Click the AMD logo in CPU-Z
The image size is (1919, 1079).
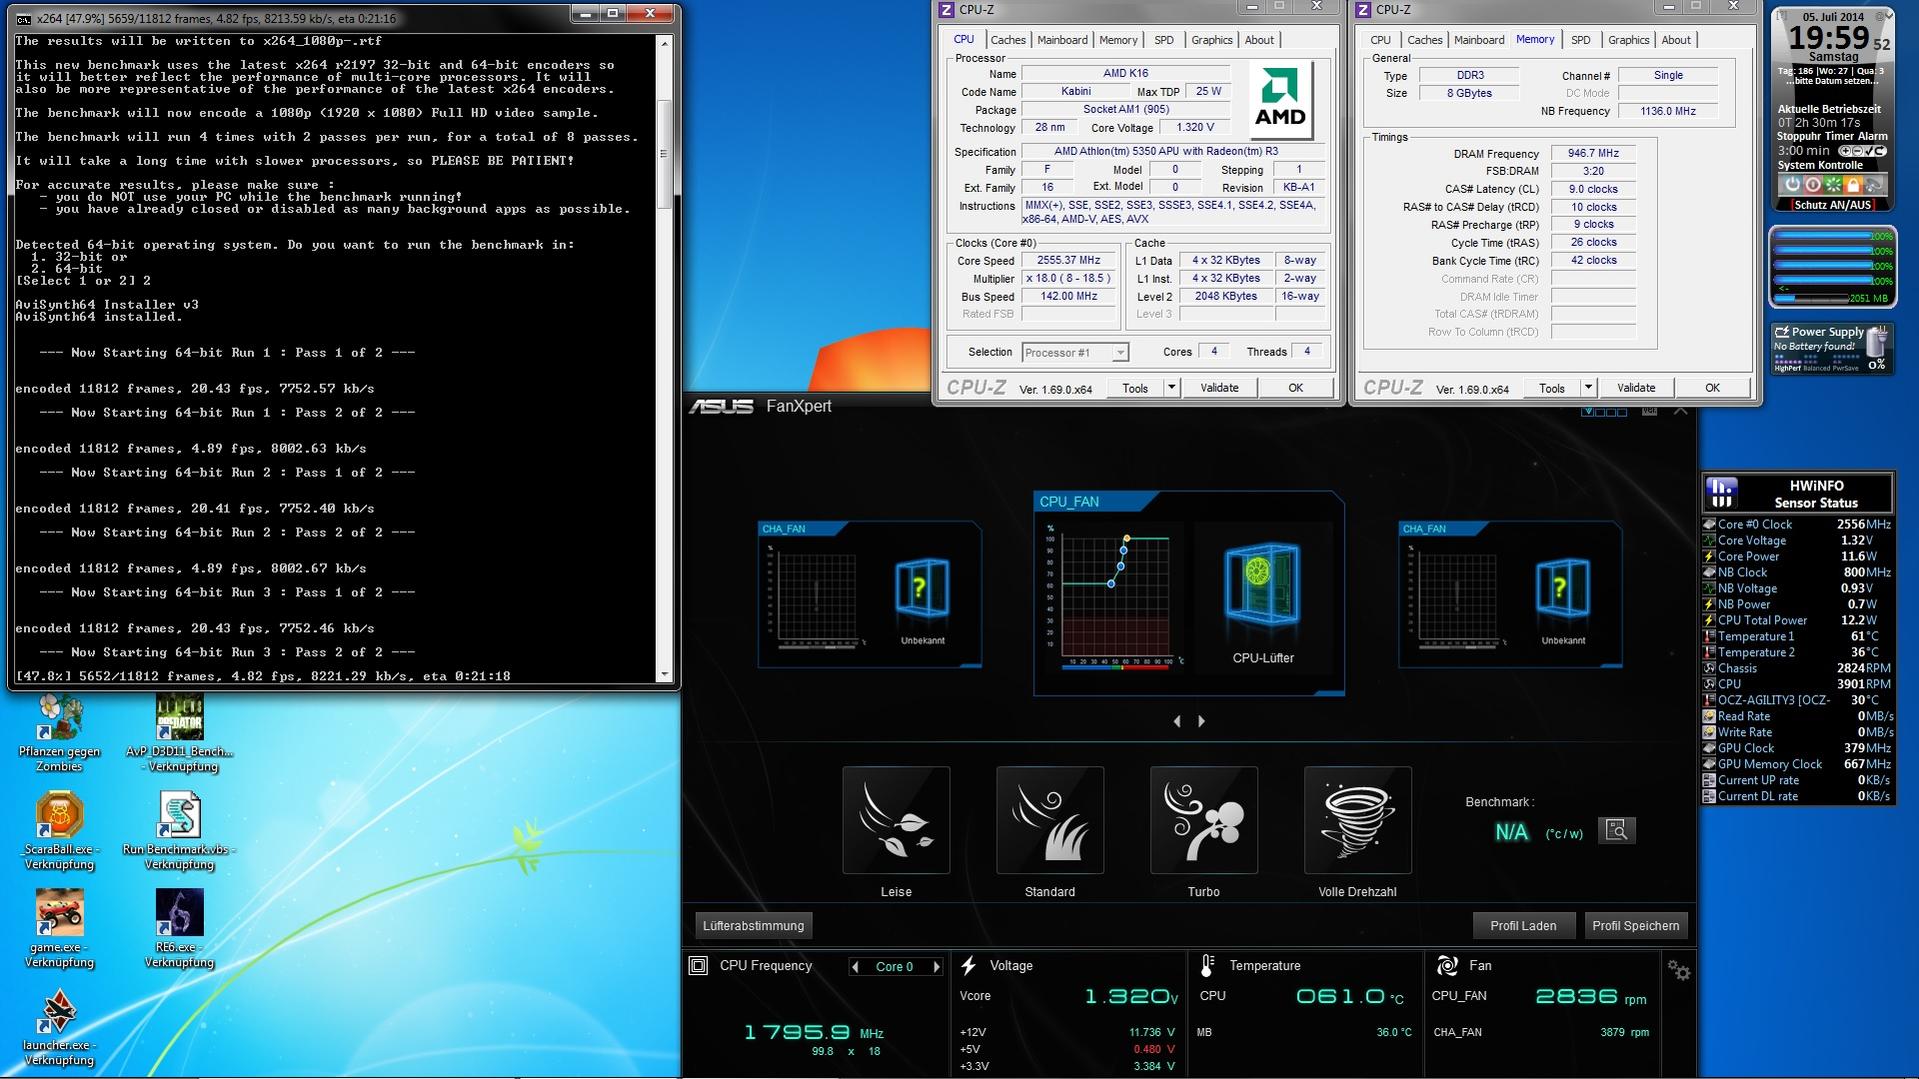tap(1281, 101)
